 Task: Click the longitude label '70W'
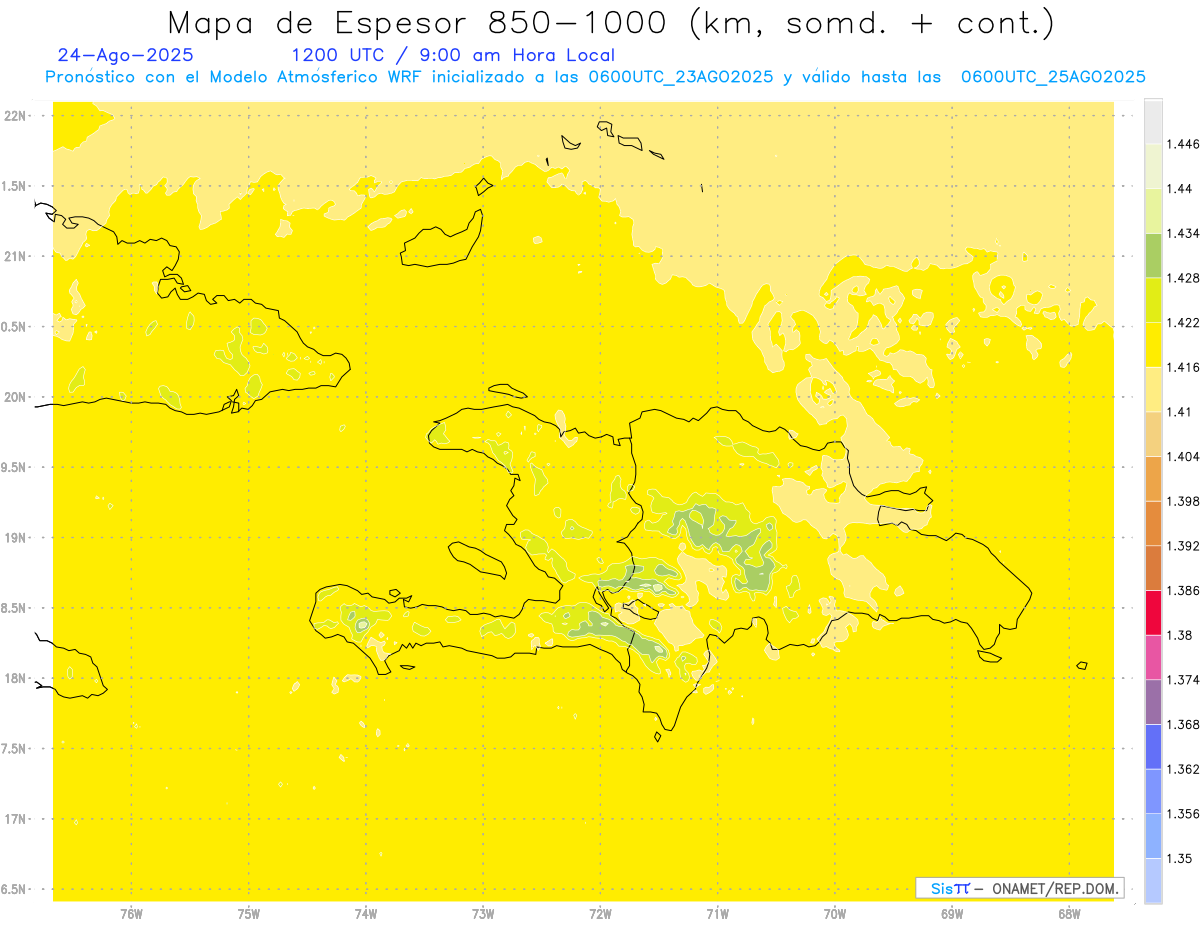tap(835, 914)
